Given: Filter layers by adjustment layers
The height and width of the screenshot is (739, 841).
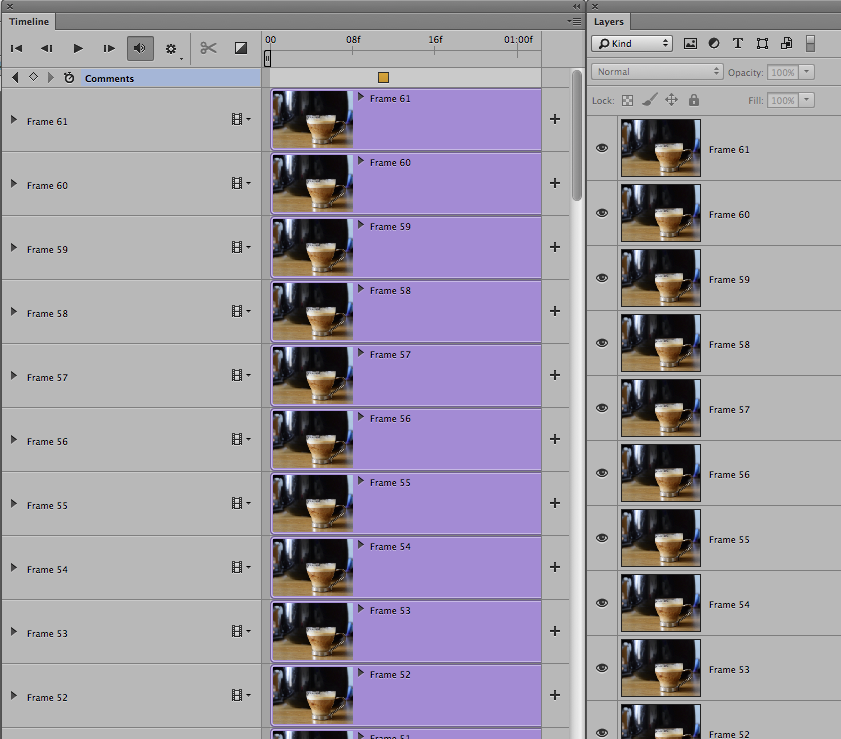Looking at the screenshot, I should pos(714,43).
